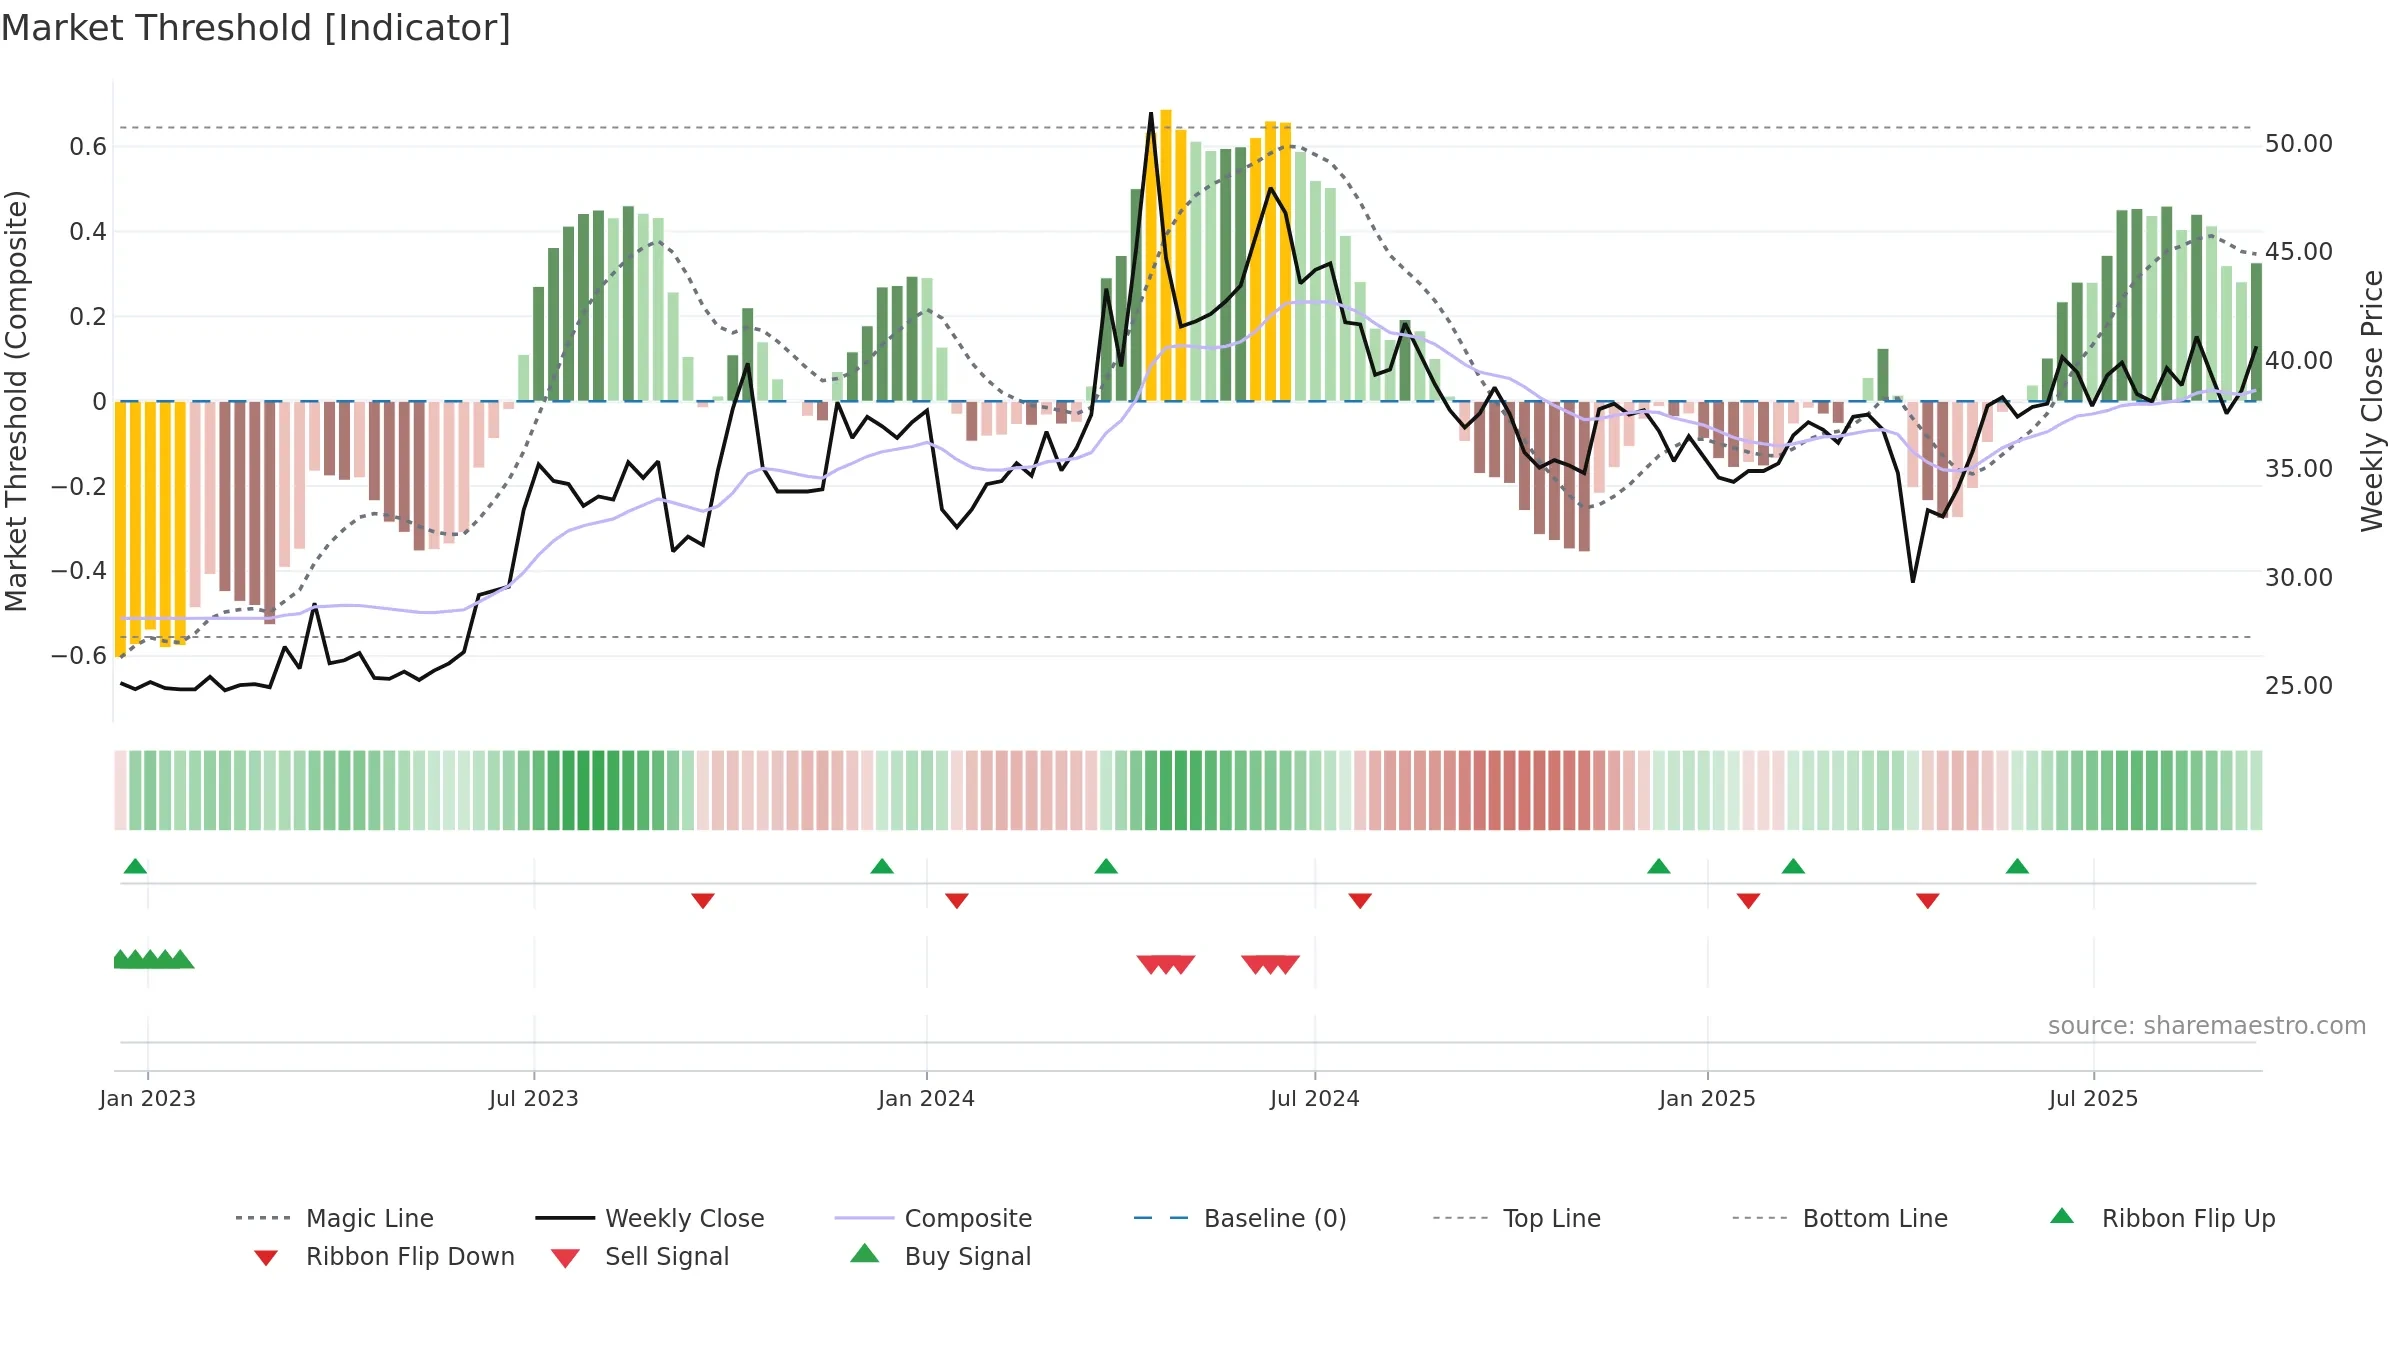The image size is (2400, 1350).
Task: Toggle the Magic Line legend entry
Action: [x=334, y=1218]
